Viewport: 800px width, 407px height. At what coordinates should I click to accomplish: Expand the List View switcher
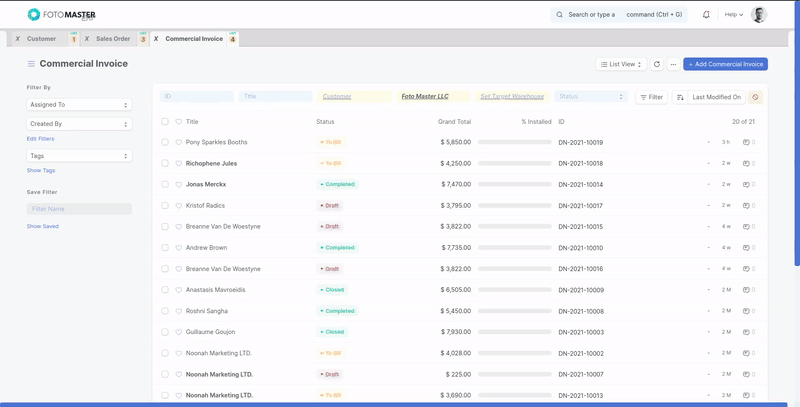(x=621, y=64)
